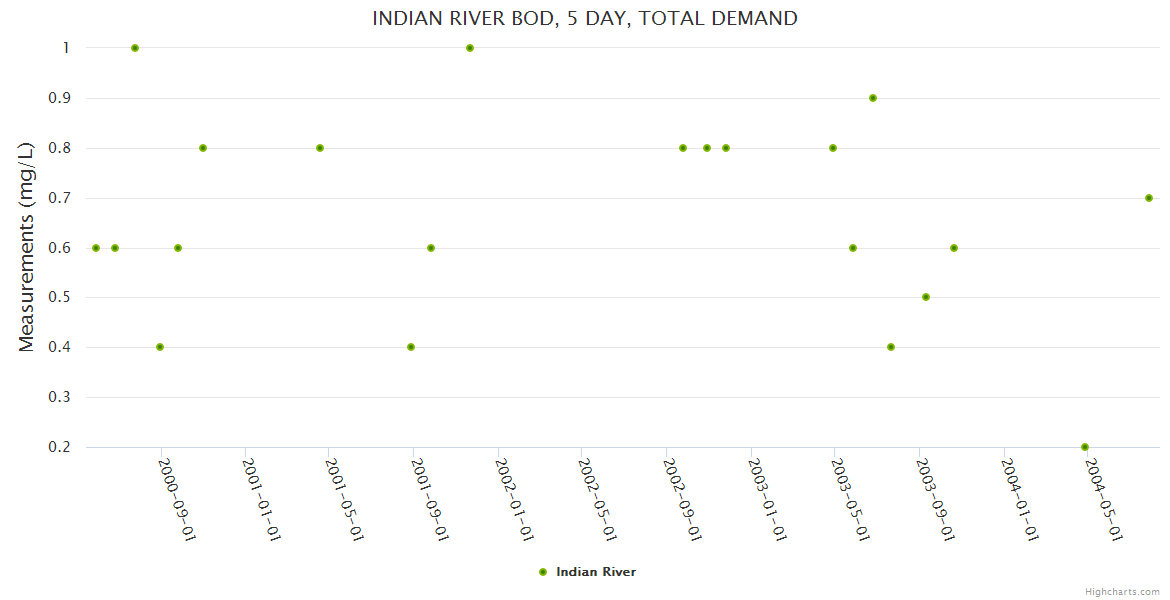Select the very first 0.6 data point
Viewport: 1170px width, 600px height.
coord(96,248)
